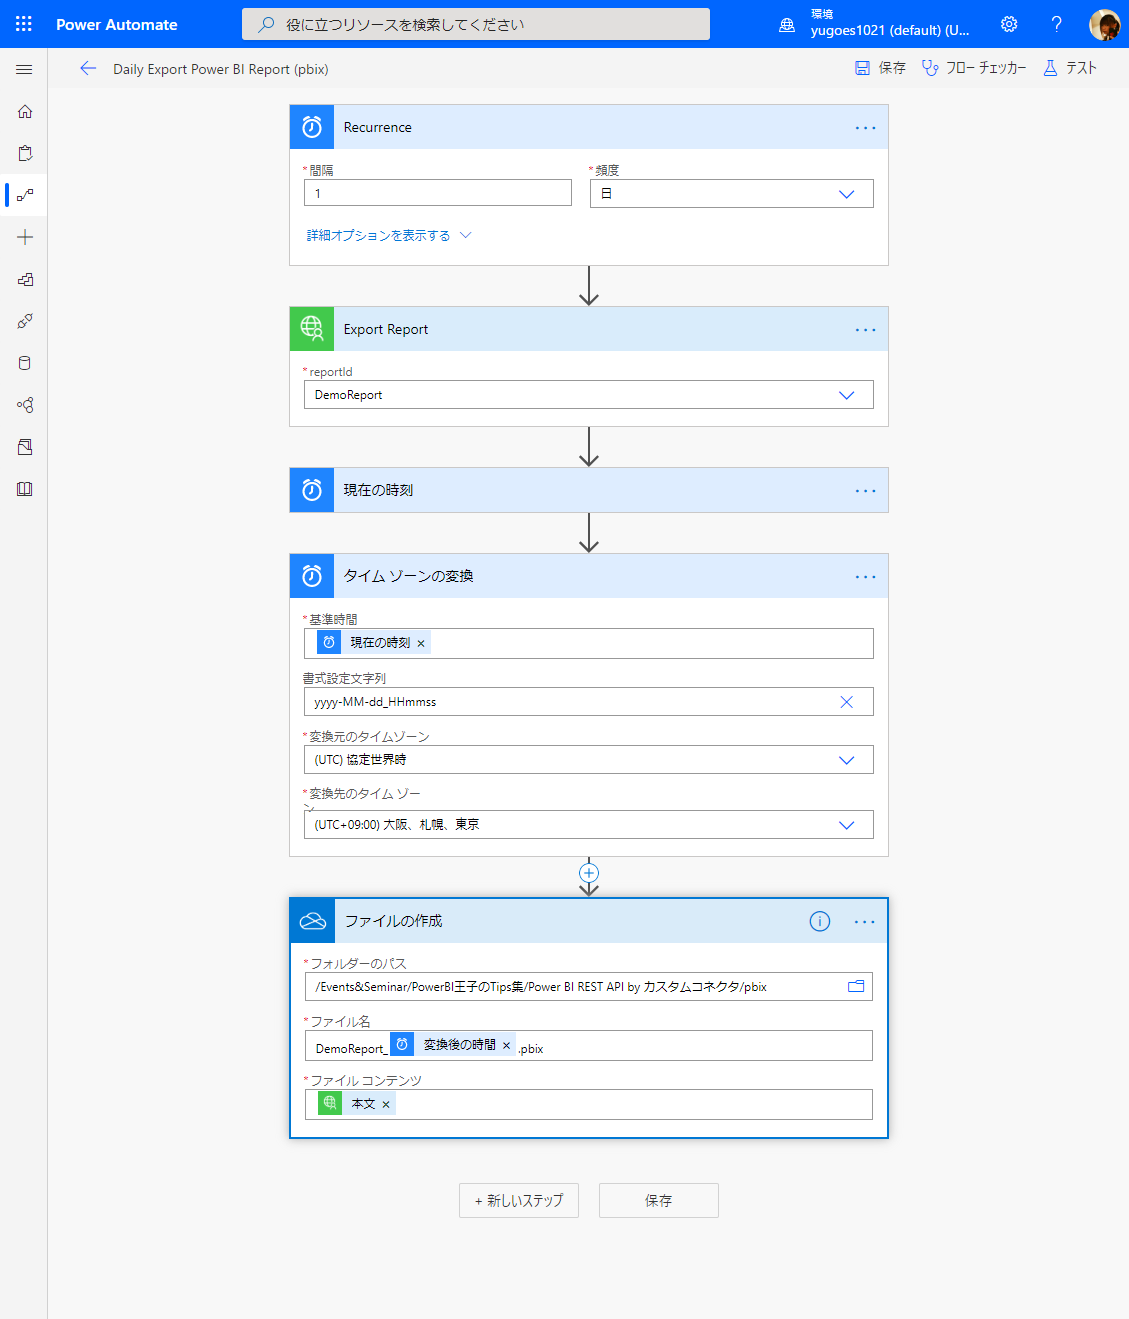Open 変換元のタイムゾーン dropdown
The image size is (1129, 1319).
click(589, 760)
